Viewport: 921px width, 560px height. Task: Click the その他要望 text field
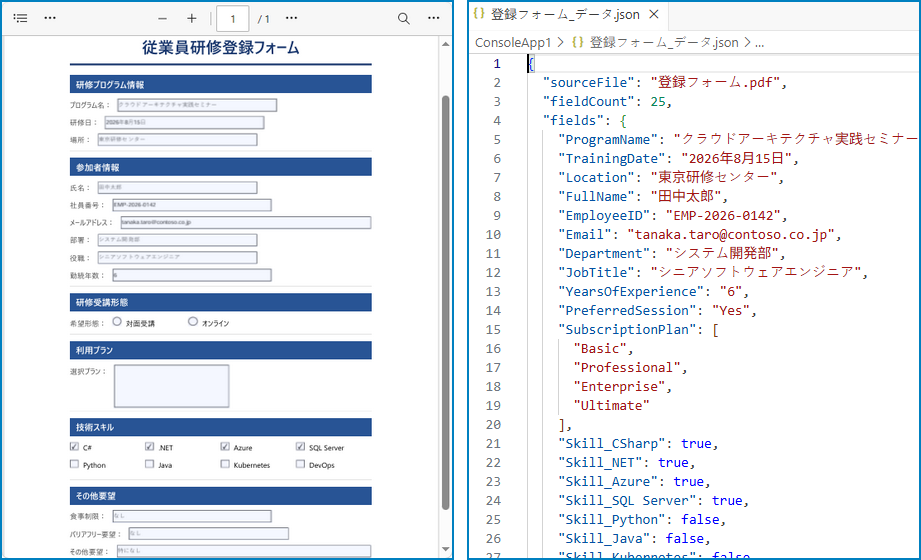pyautogui.click(x=244, y=551)
